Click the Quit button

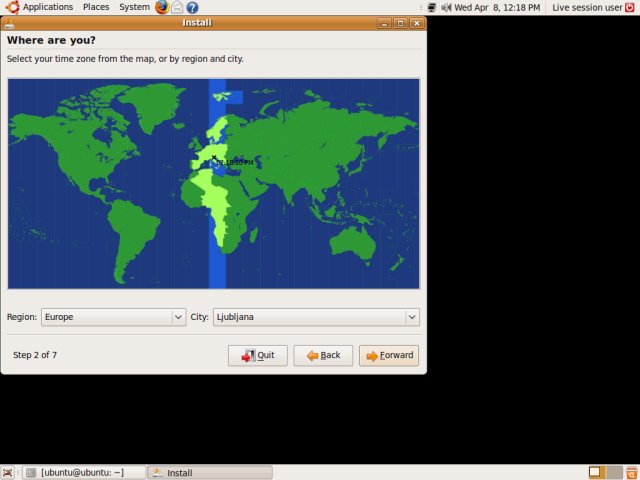(x=258, y=356)
